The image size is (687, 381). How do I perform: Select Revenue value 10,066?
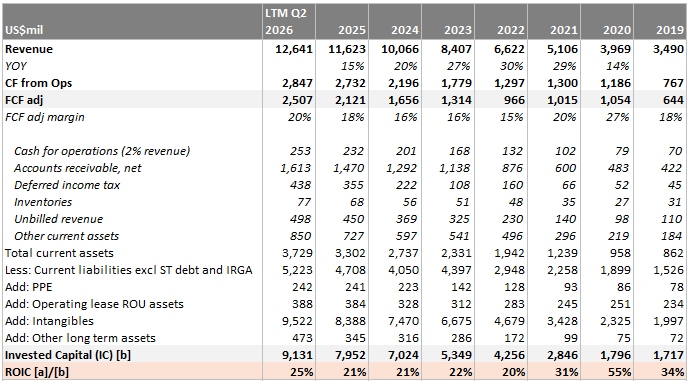400,49
